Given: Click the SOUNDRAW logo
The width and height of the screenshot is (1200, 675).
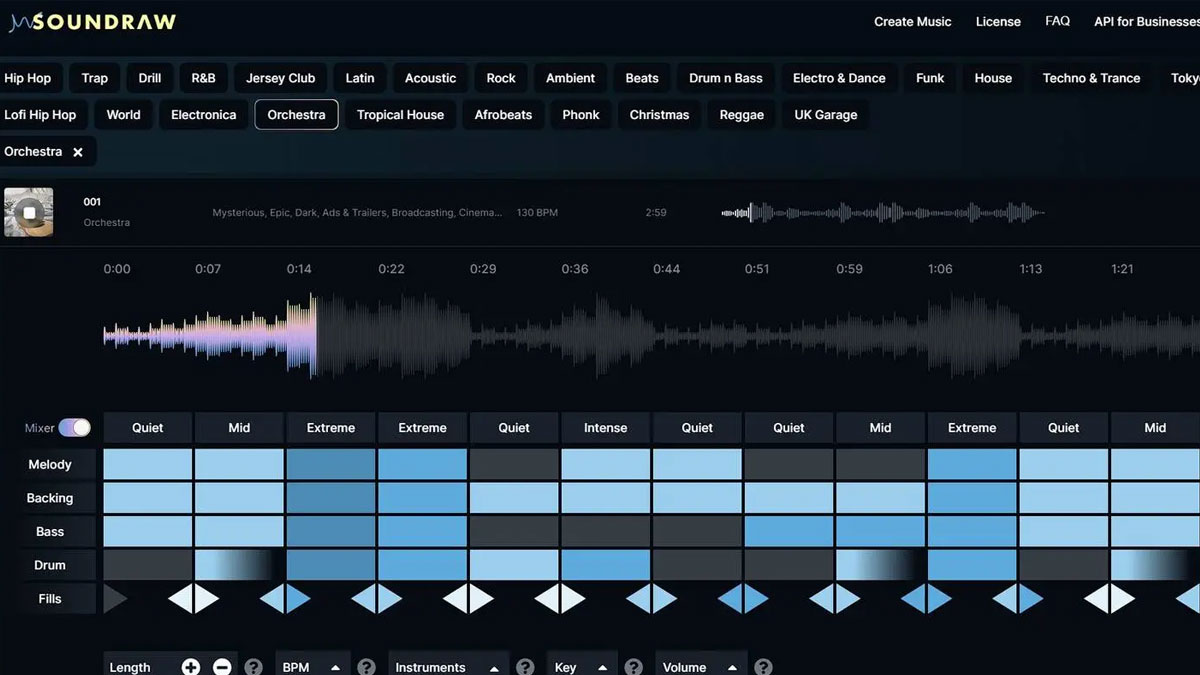Looking at the screenshot, I should (x=93, y=22).
